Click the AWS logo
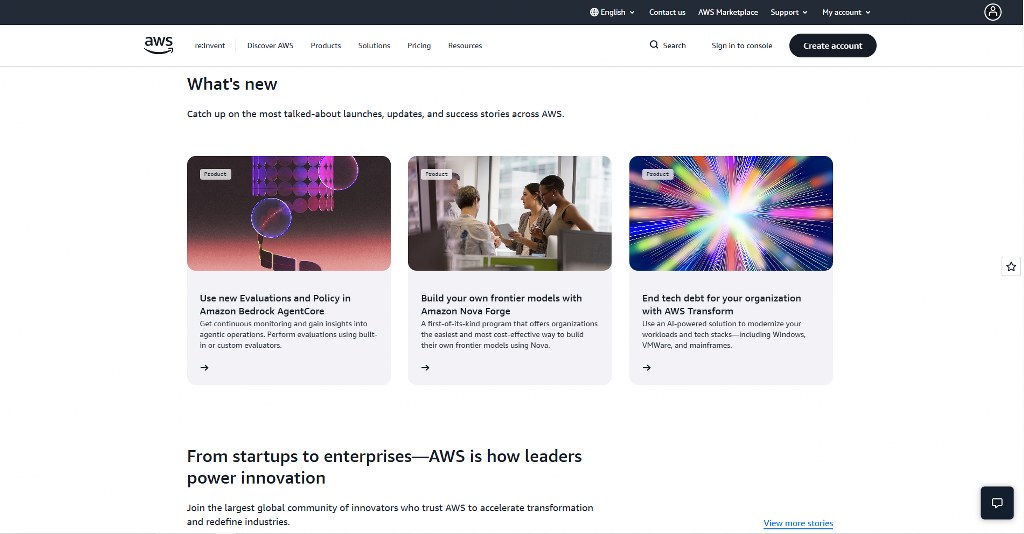1024x534 pixels. pos(158,45)
